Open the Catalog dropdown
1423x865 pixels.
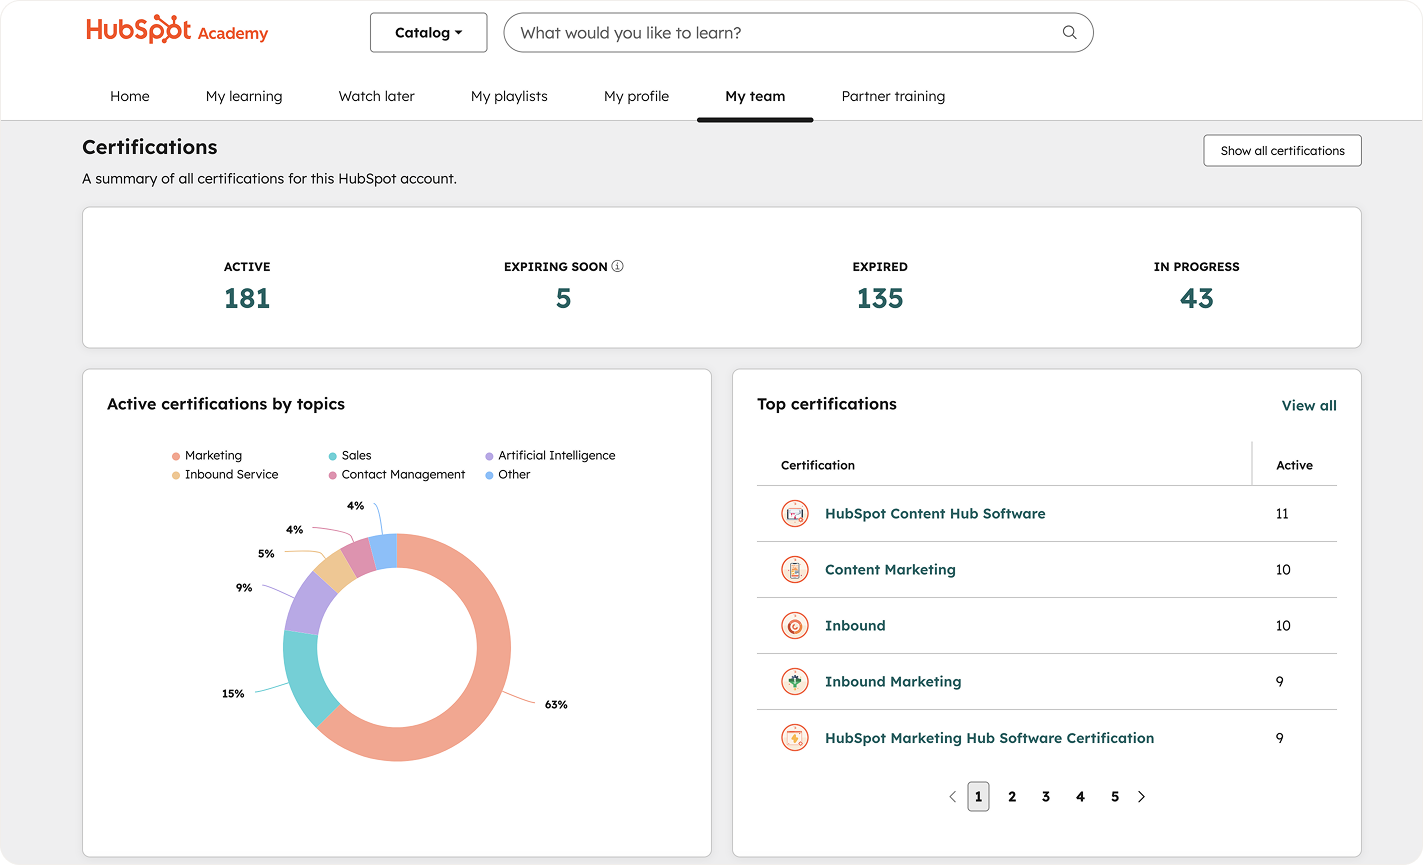point(428,32)
